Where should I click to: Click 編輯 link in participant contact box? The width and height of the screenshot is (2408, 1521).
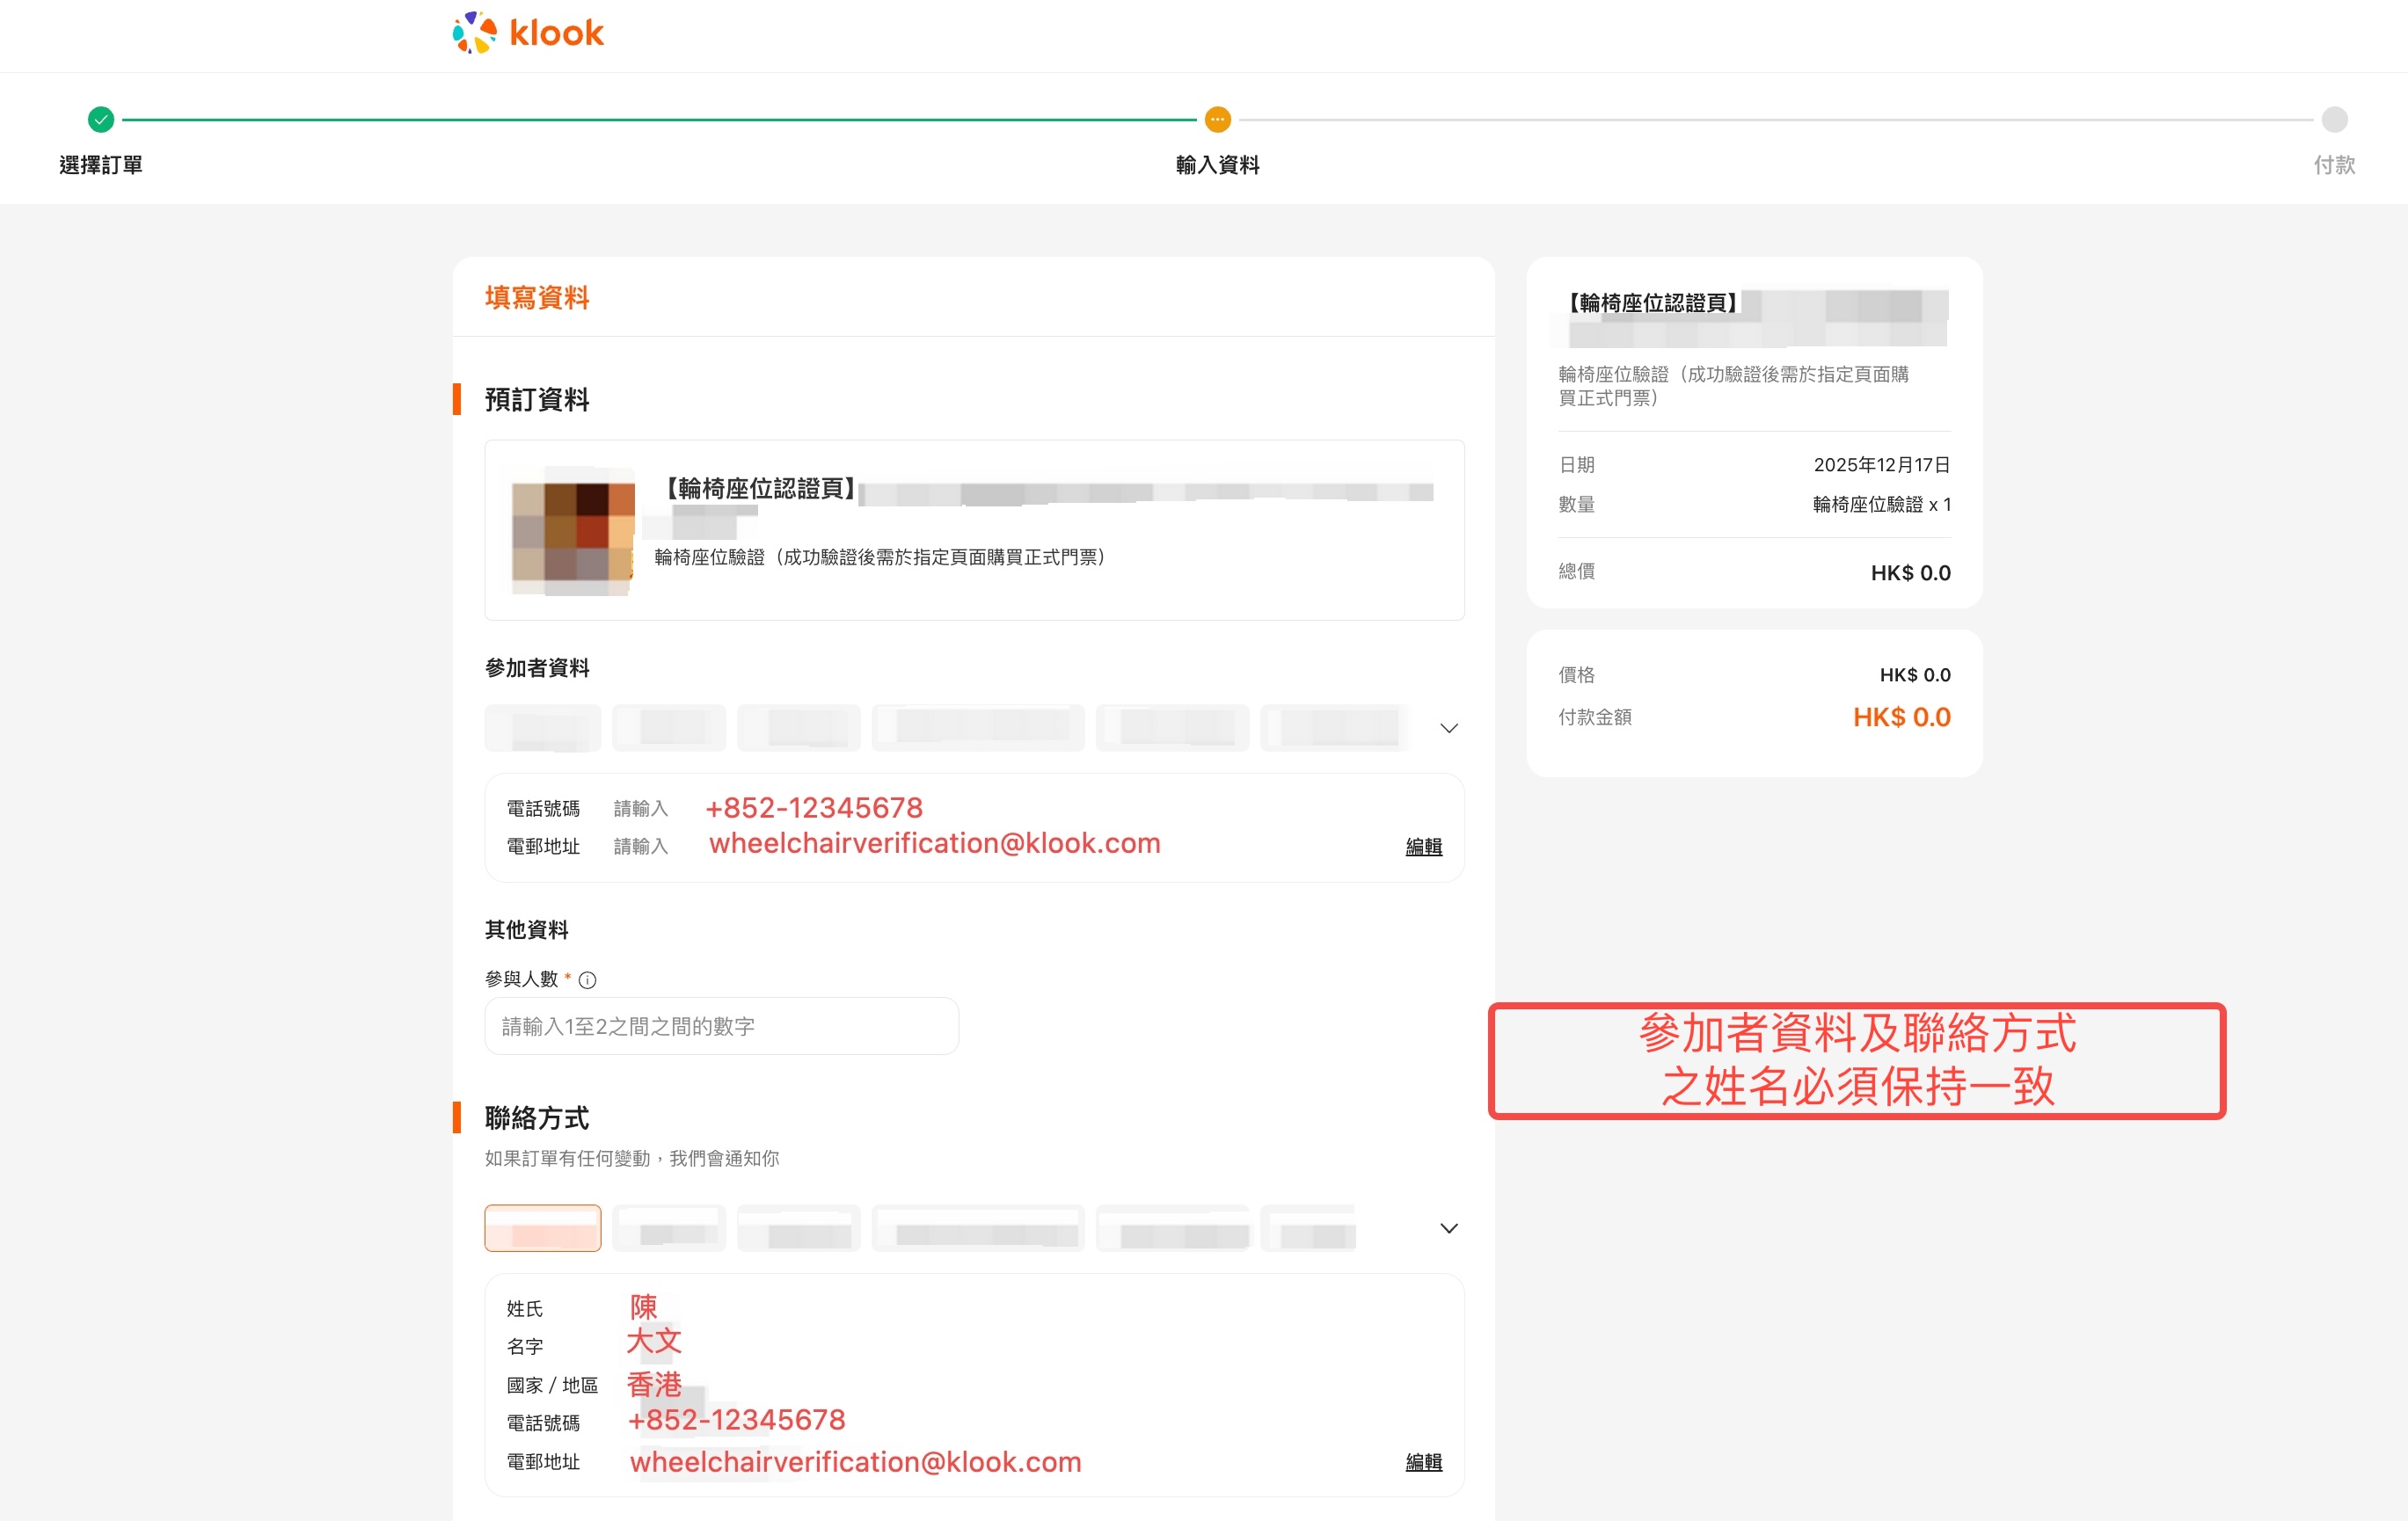(x=1423, y=847)
